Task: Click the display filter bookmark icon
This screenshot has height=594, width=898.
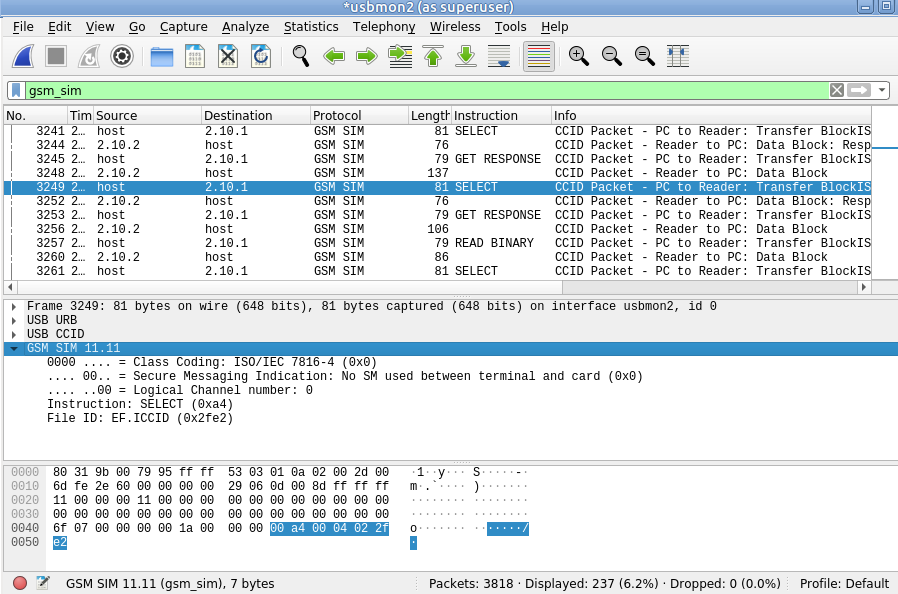Action: point(17,90)
